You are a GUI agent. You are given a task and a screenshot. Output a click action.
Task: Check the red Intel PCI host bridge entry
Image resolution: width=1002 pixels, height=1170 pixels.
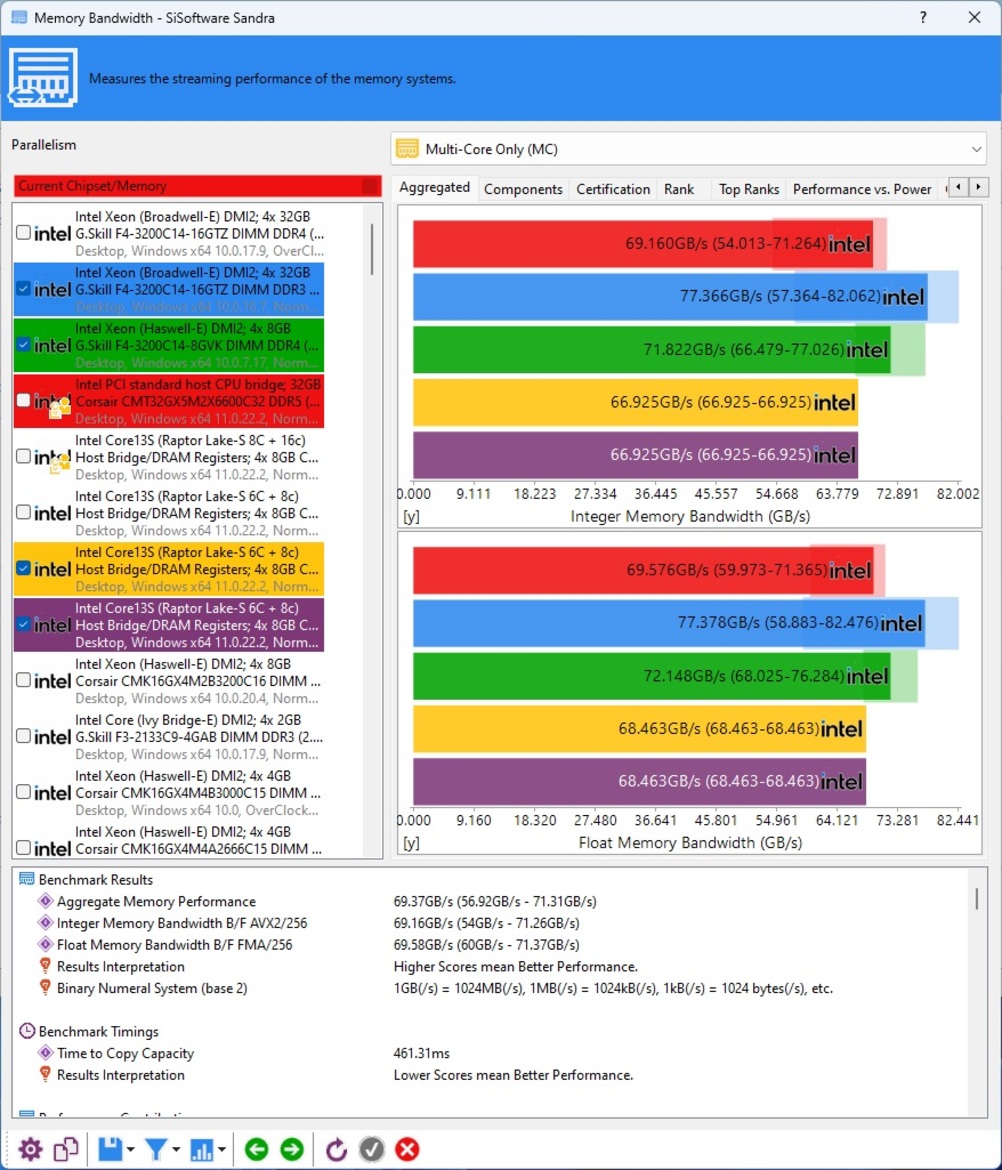(x=23, y=400)
